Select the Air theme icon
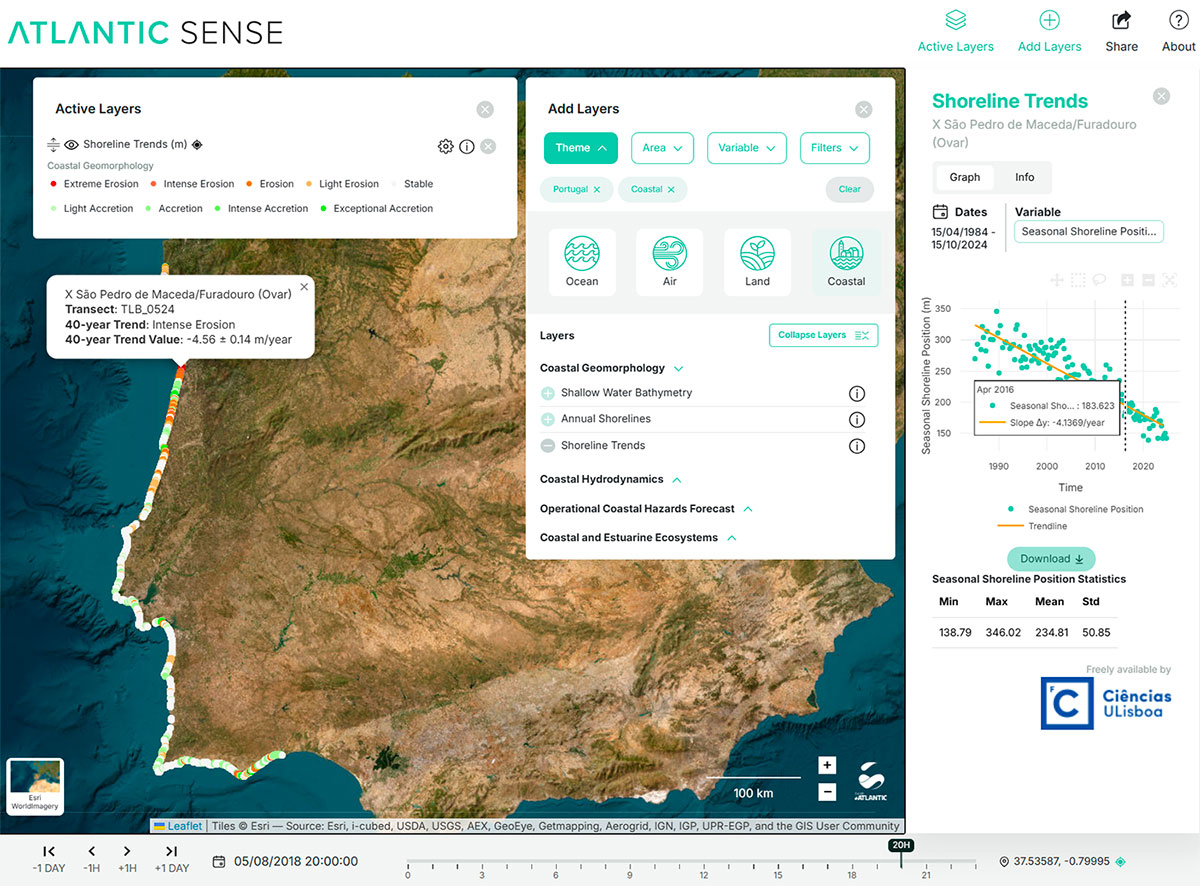The height and width of the screenshot is (886, 1200). click(x=670, y=262)
